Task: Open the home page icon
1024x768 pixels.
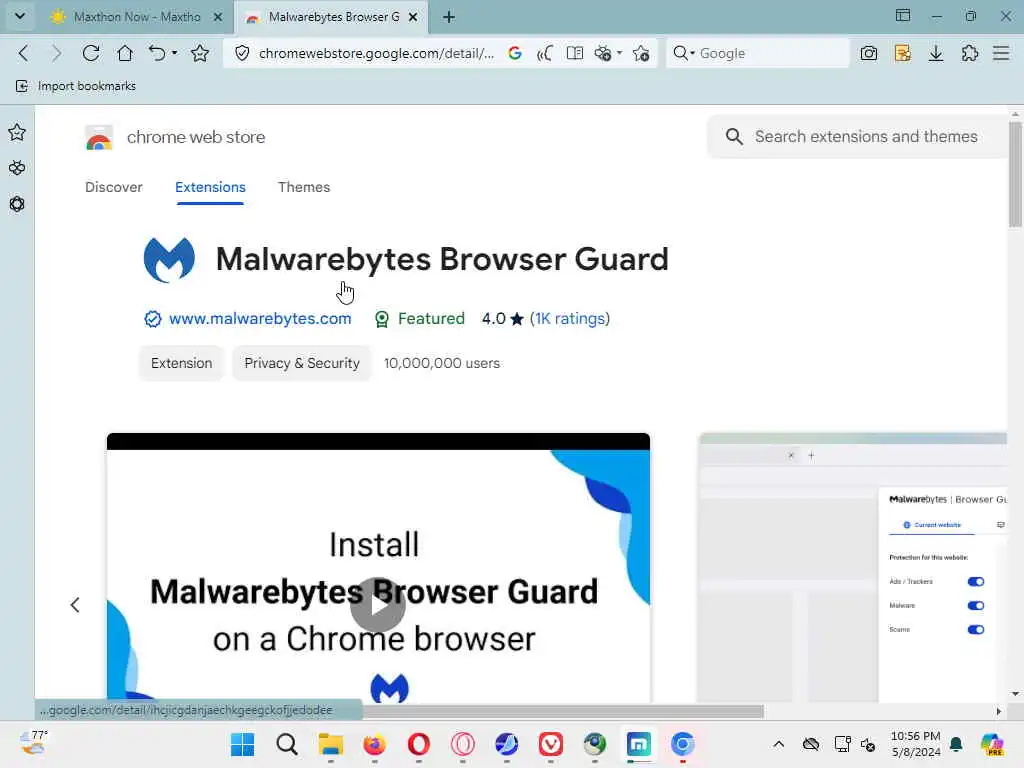Action: [125, 53]
